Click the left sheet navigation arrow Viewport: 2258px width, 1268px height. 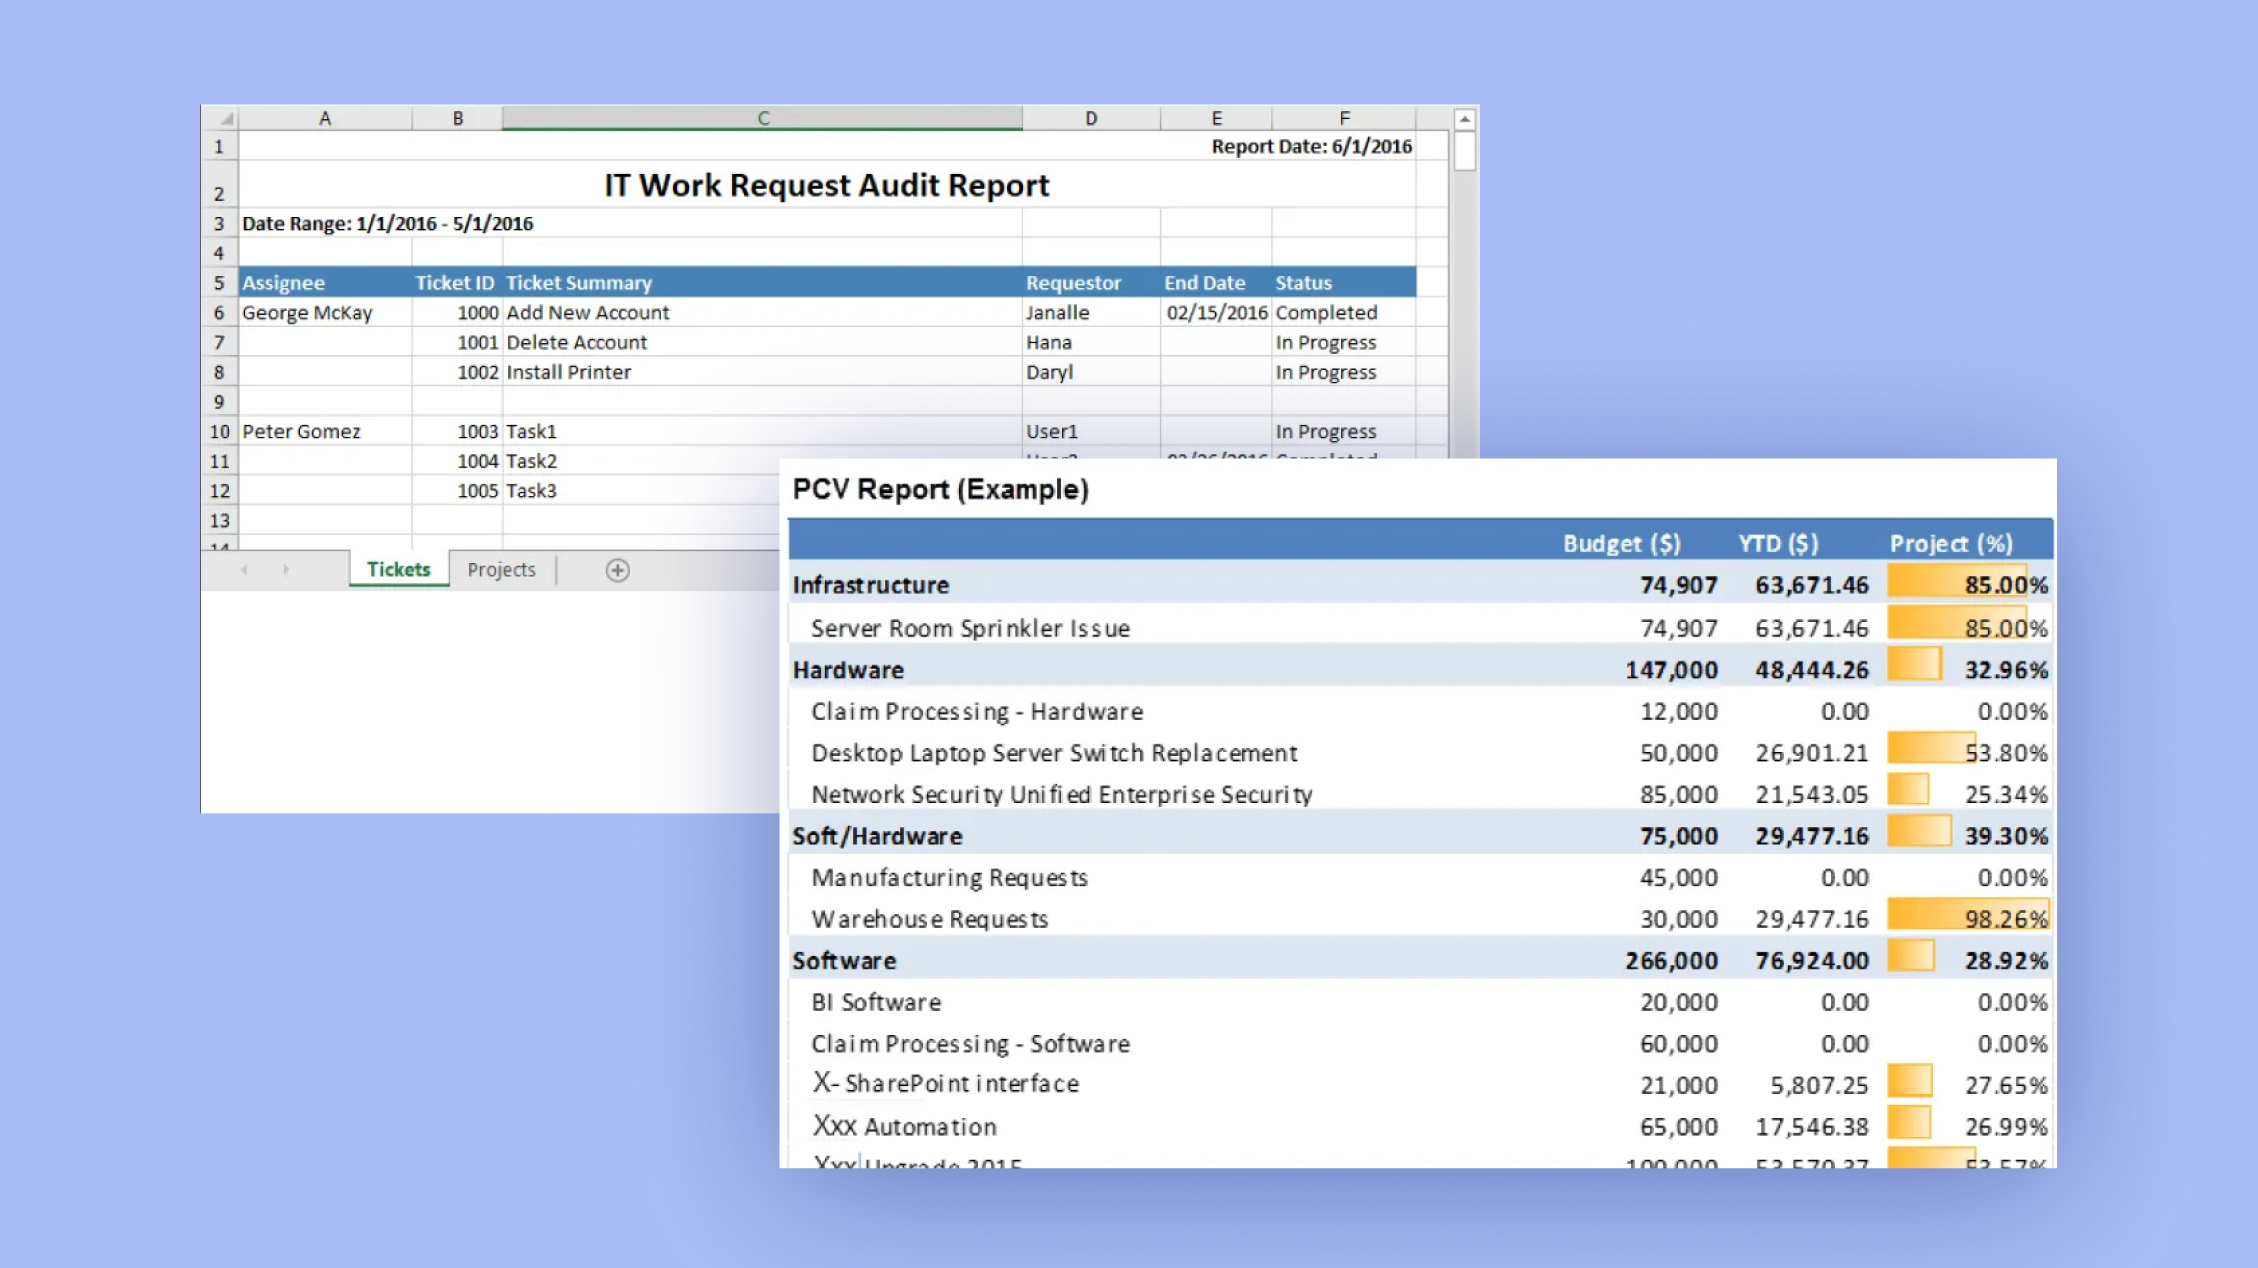(x=243, y=569)
